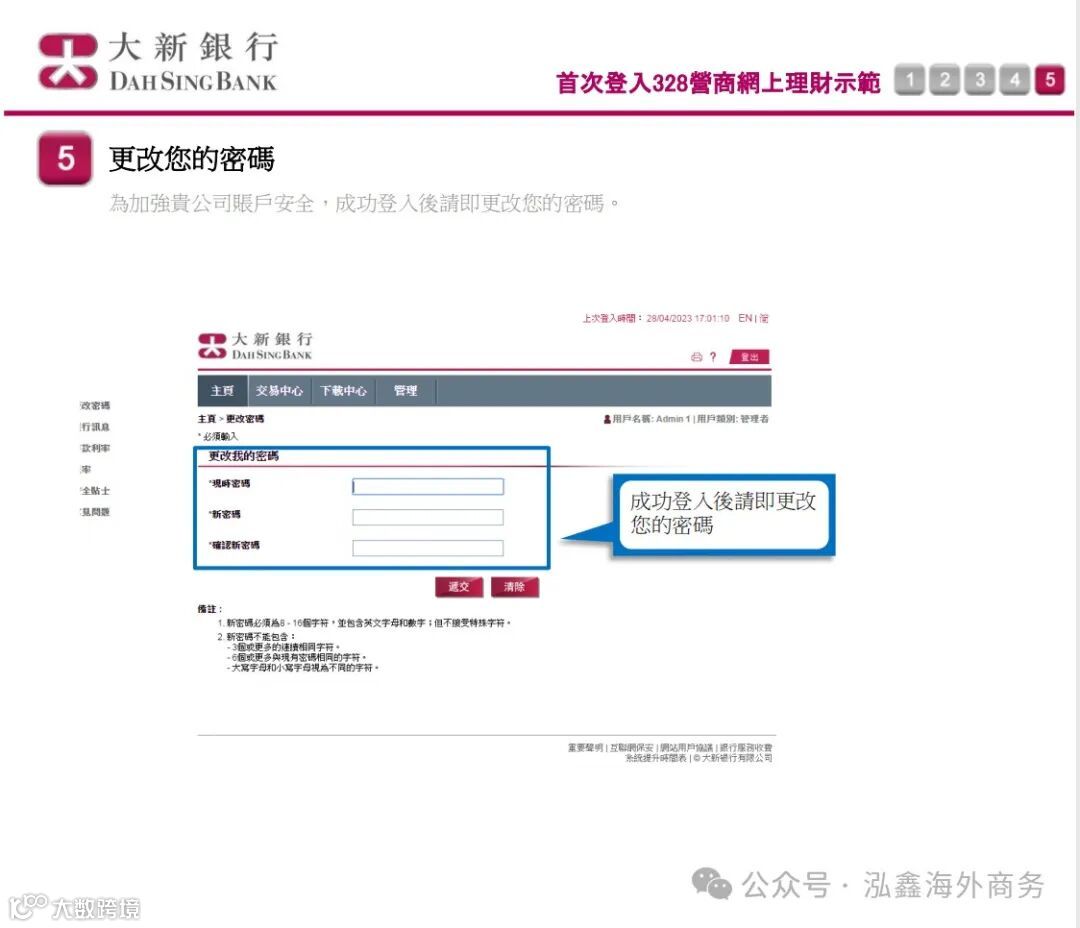Click the Dah Sing Bank logo in the inner page
This screenshot has height=928, width=1080.
(256, 345)
